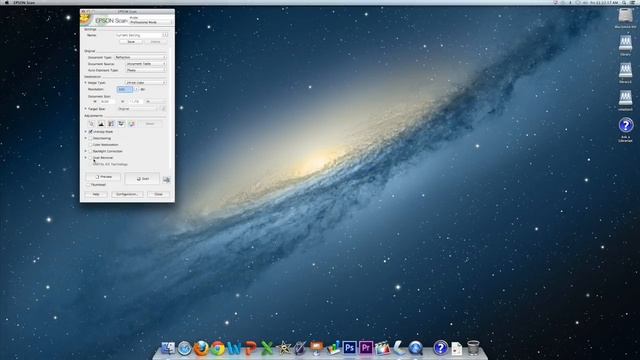The width and height of the screenshot is (640, 360).
Task: Open the Image Adjustment icon
Action: coord(121,124)
